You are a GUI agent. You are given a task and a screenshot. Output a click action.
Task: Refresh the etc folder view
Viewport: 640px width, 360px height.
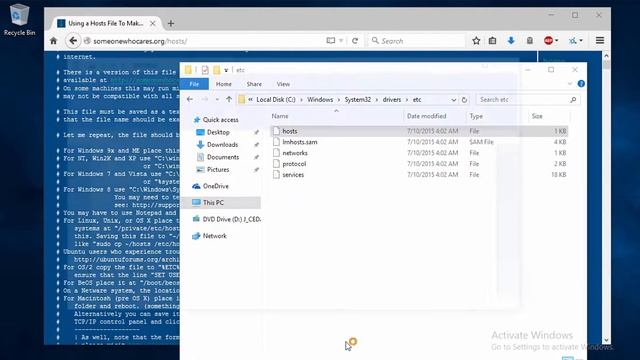[x=464, y=100]
